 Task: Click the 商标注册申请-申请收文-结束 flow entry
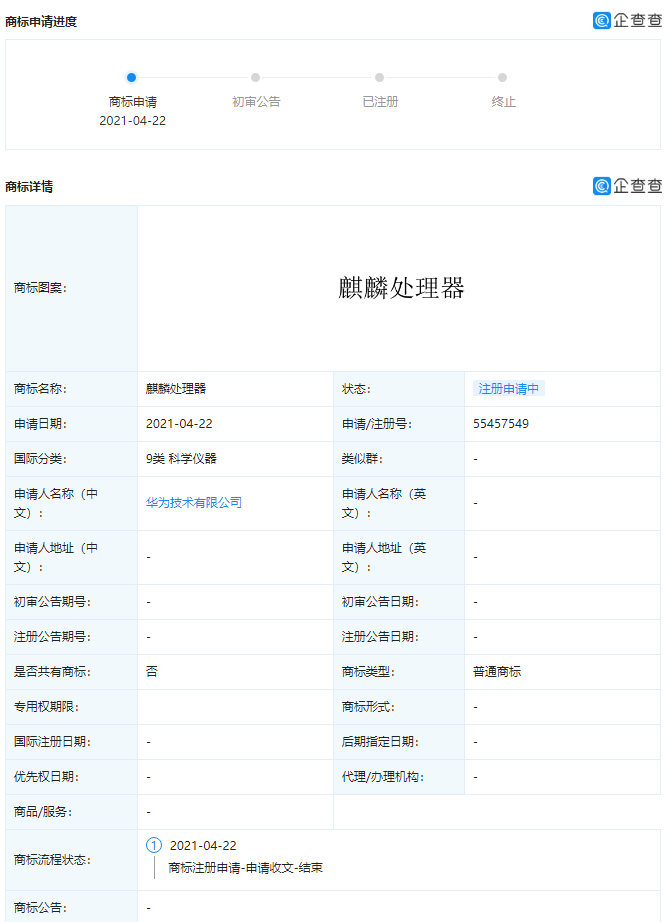[x=245, y=867]
